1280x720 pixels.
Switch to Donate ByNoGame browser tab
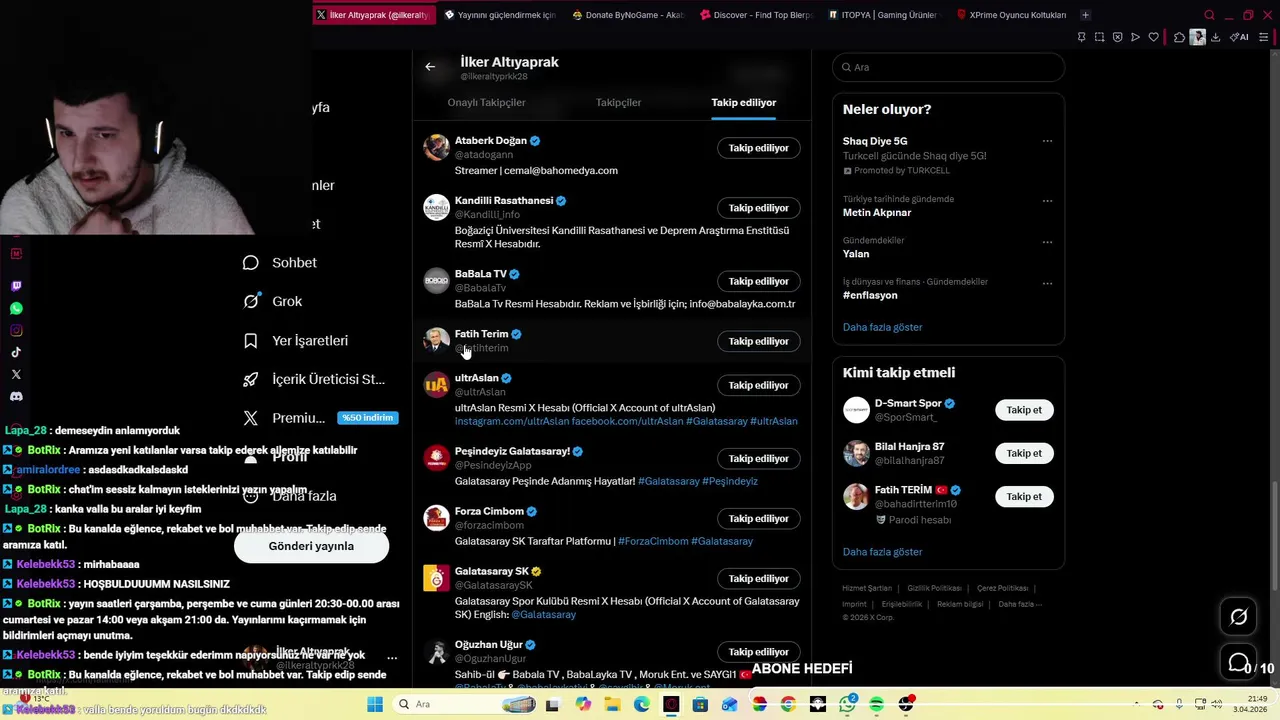click(x=628, y=15)
